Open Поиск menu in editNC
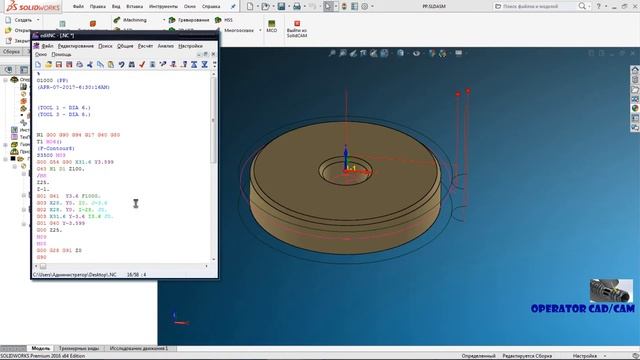This screenshot has height=360, width=640. click(x=105, y=46)
